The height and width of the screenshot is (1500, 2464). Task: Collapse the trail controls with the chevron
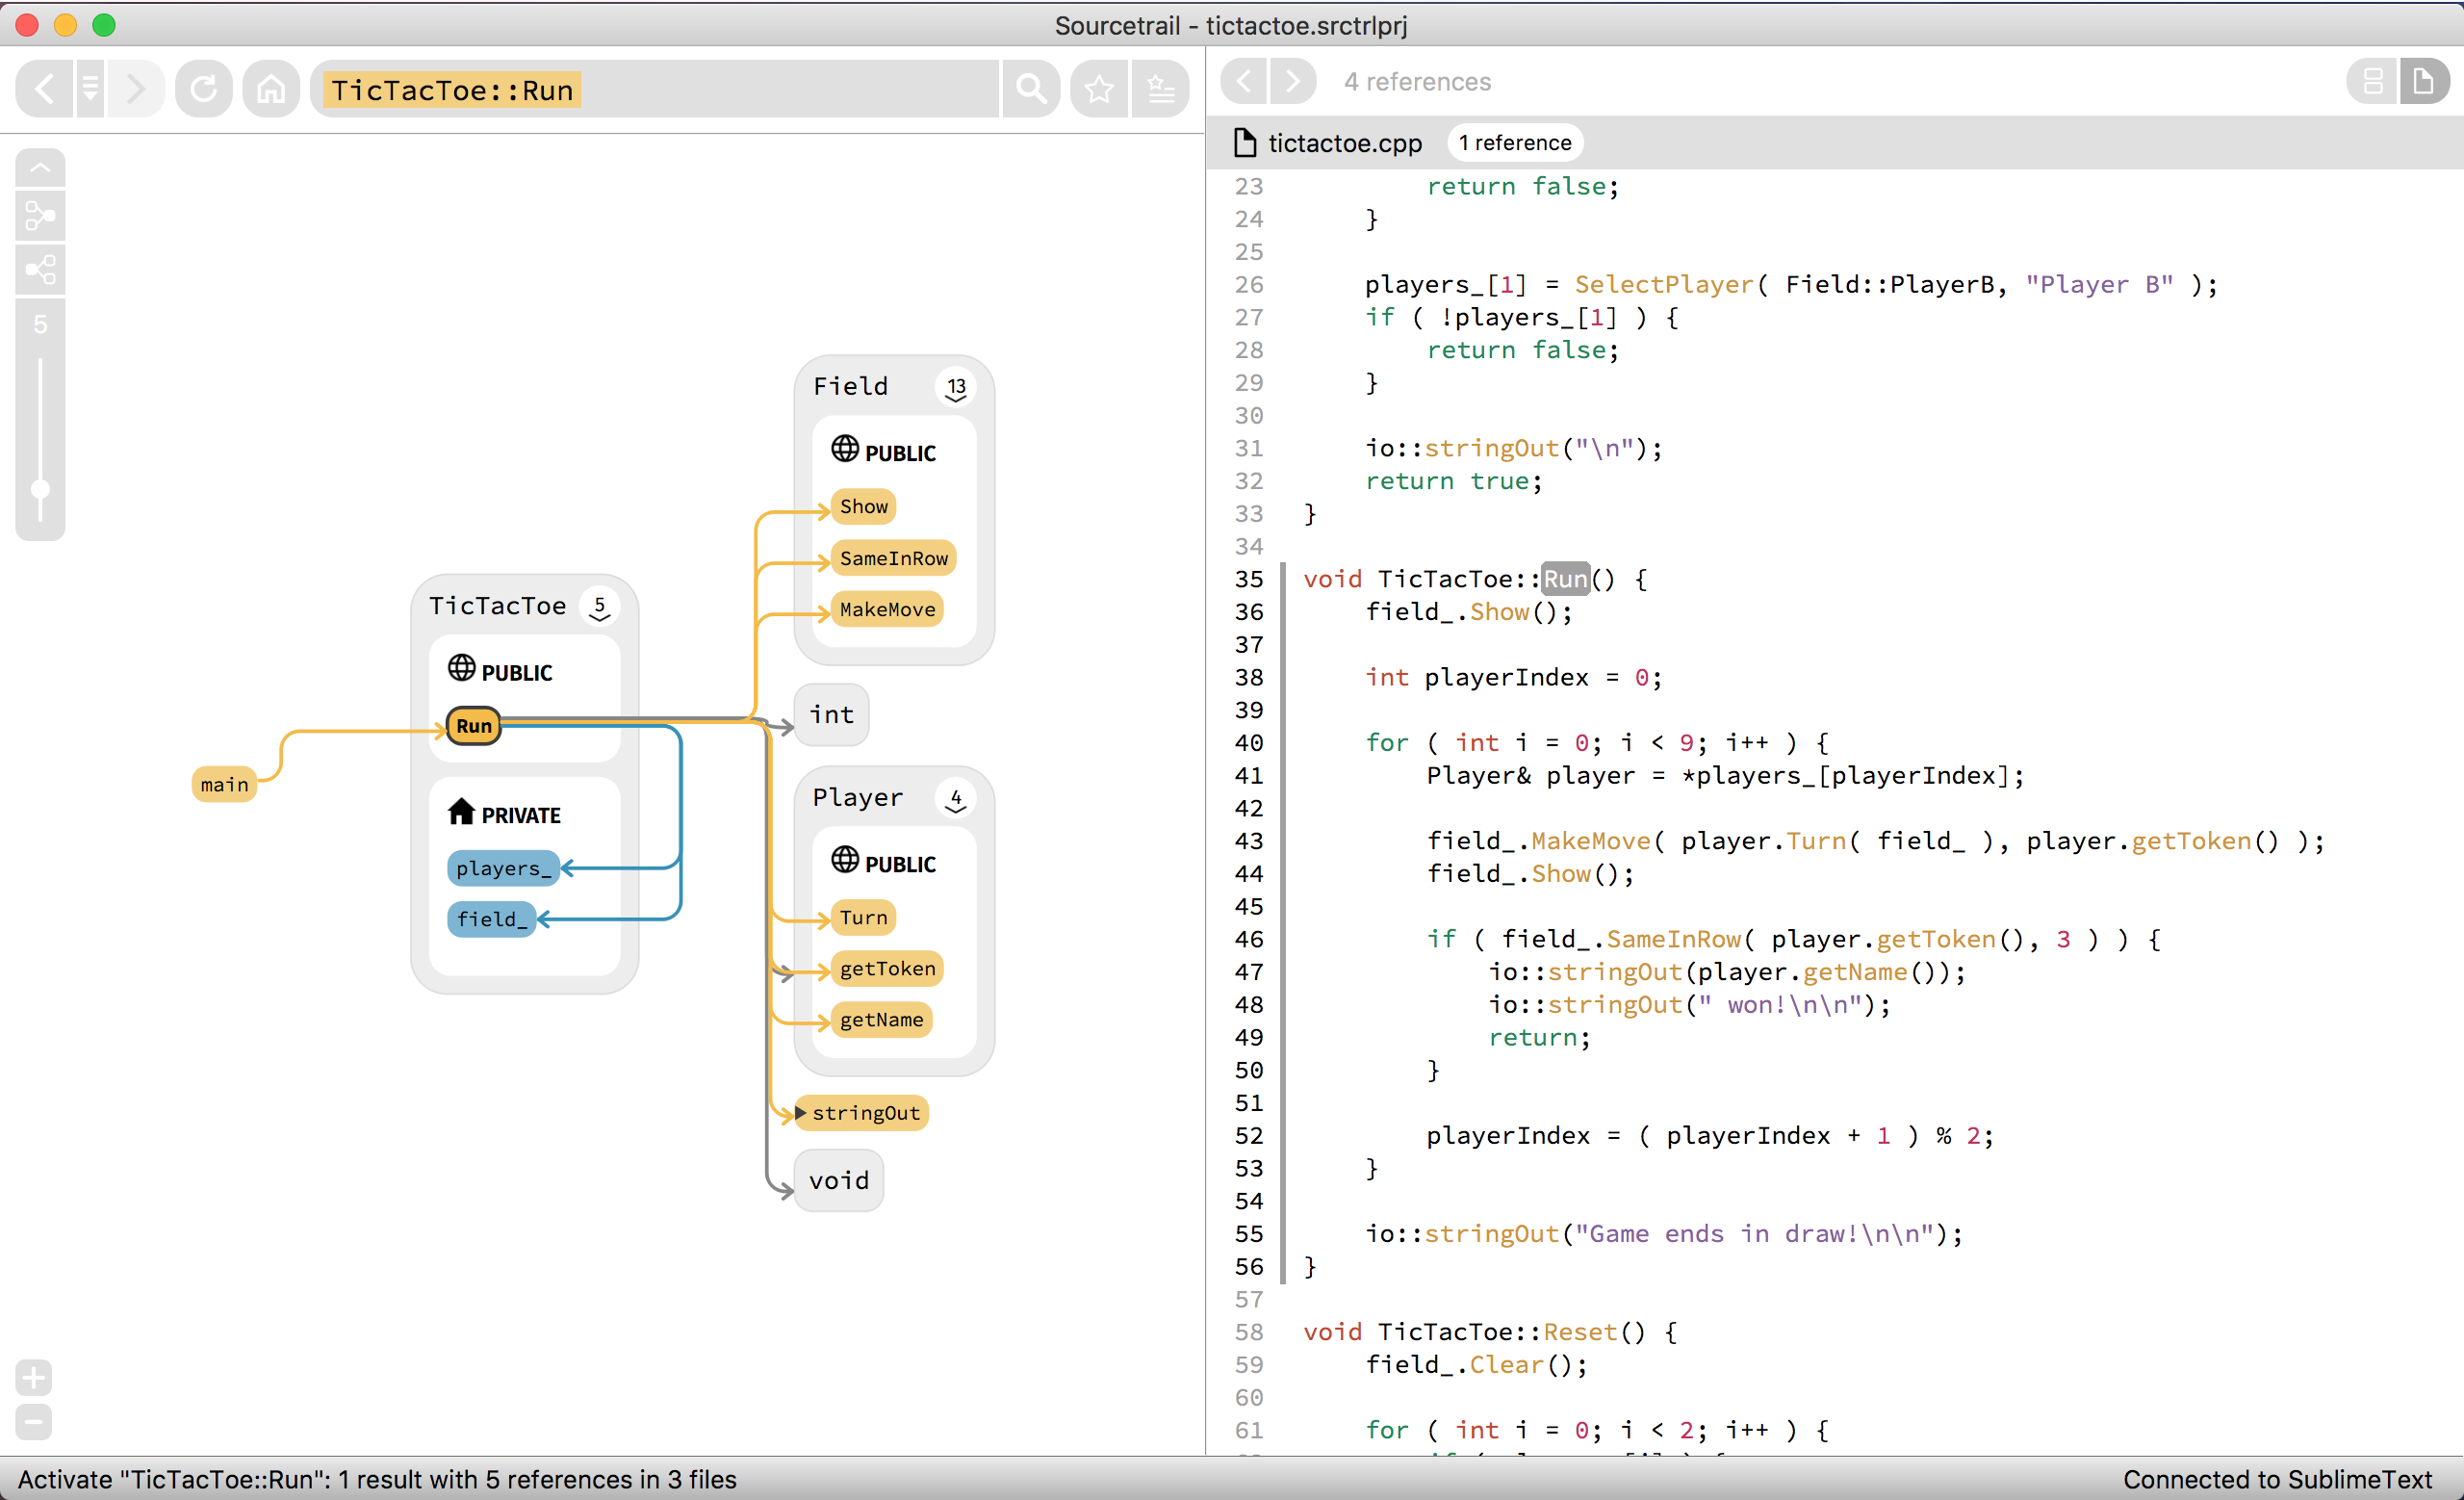pos(40,167)
